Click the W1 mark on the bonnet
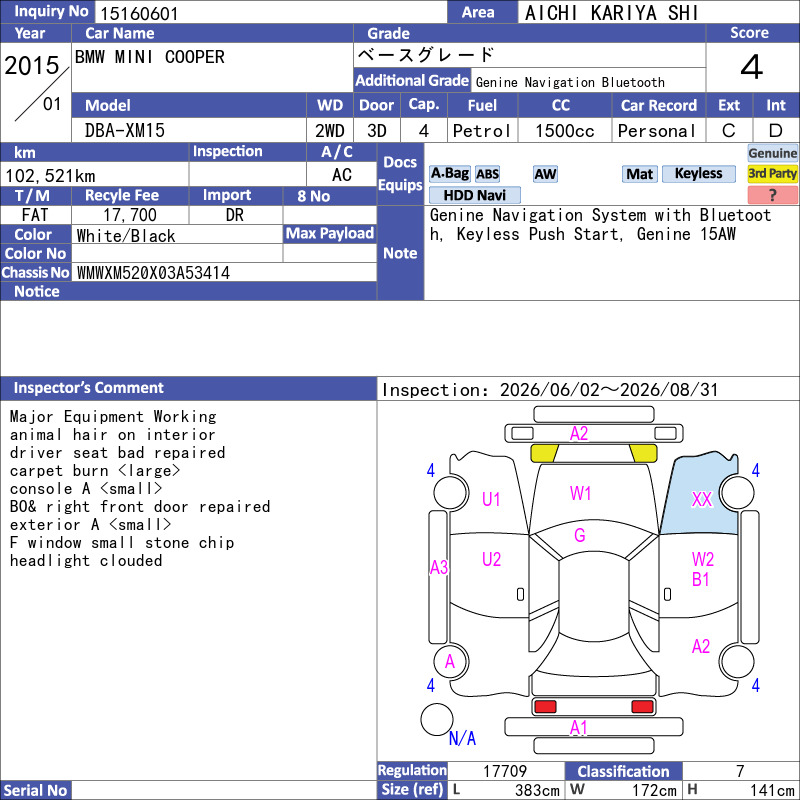This screenshot has width=800, height=800. pos(580,493)
